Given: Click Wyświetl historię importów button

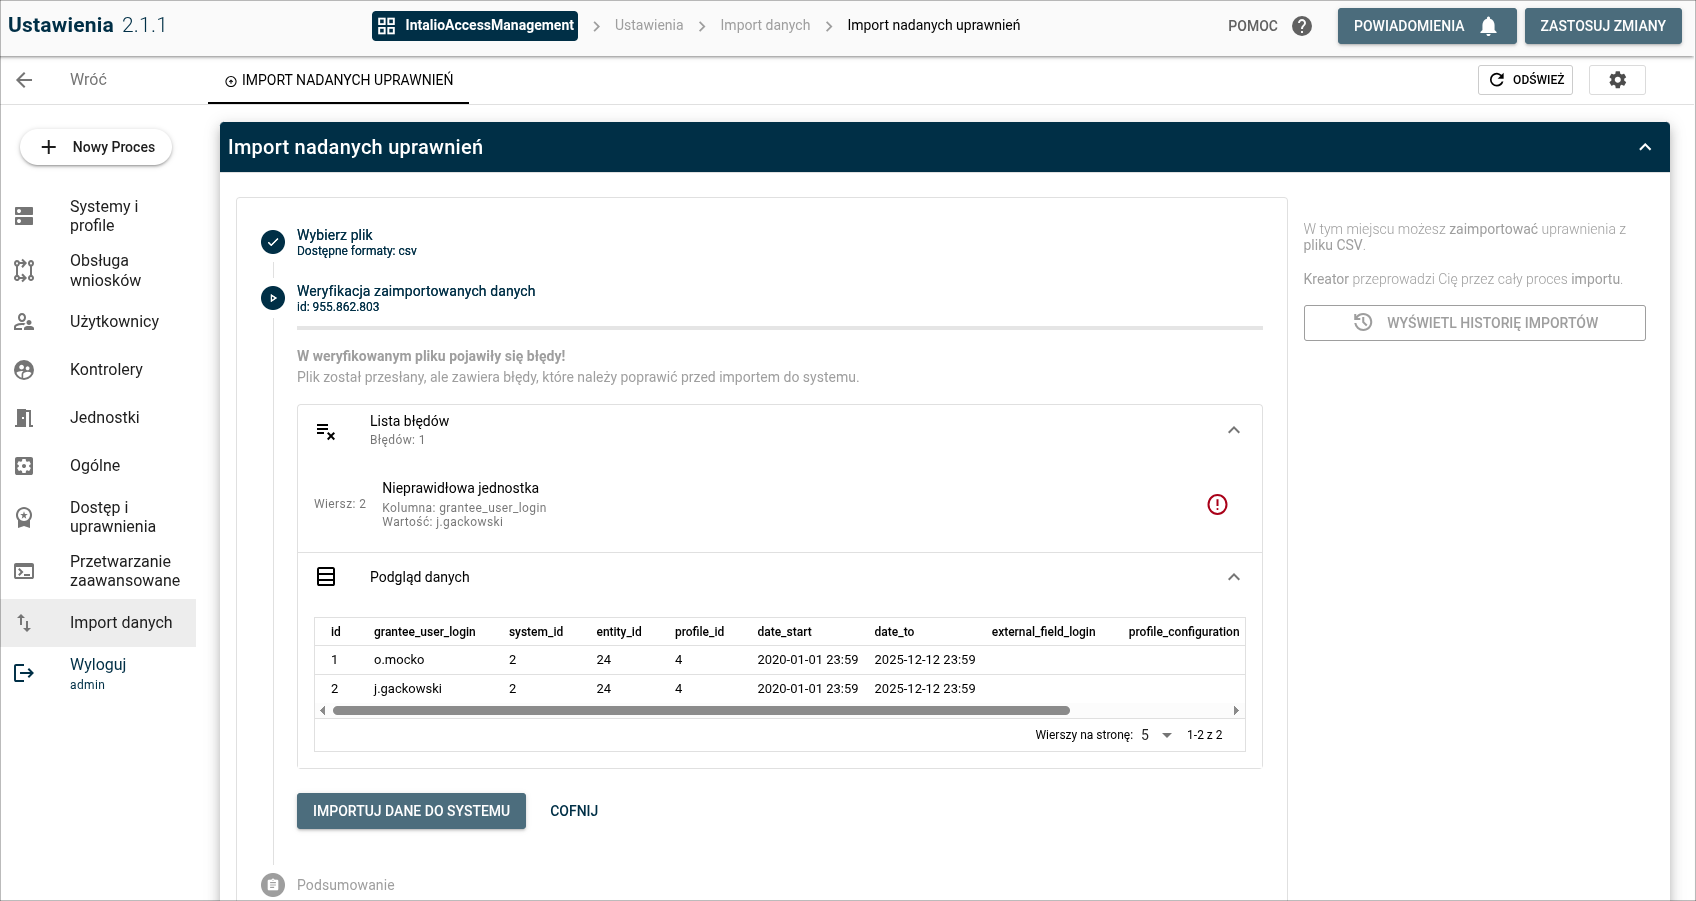Looking at the screenshot, I should pos(1474,323).
